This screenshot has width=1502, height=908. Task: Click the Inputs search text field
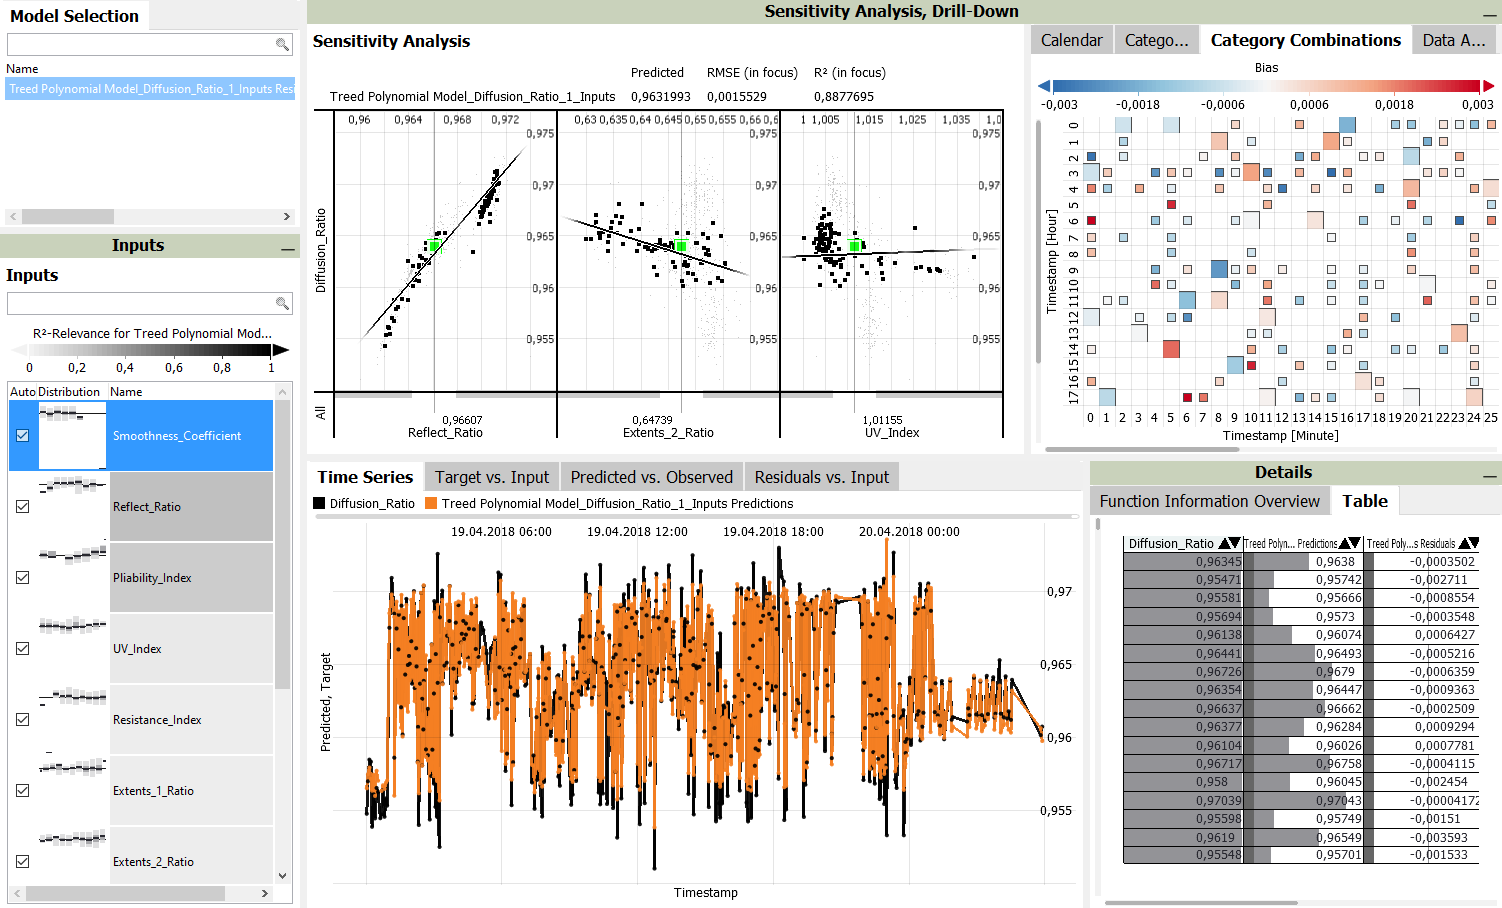pos(140,303)
